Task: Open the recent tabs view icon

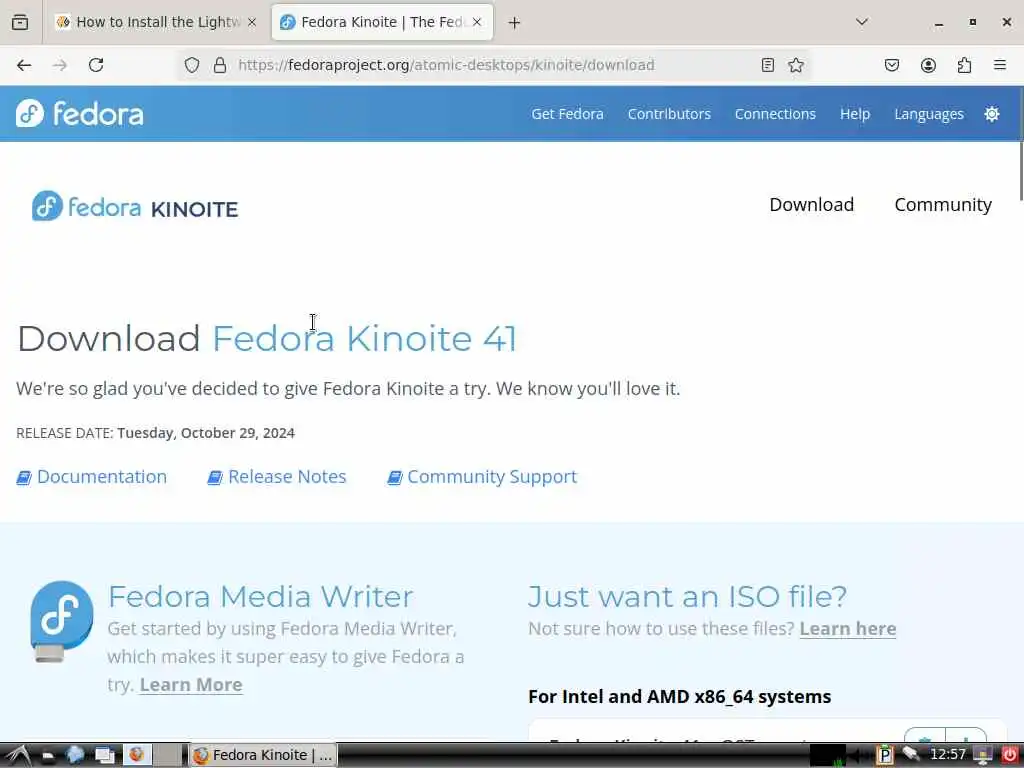Action: coord(20,22)
